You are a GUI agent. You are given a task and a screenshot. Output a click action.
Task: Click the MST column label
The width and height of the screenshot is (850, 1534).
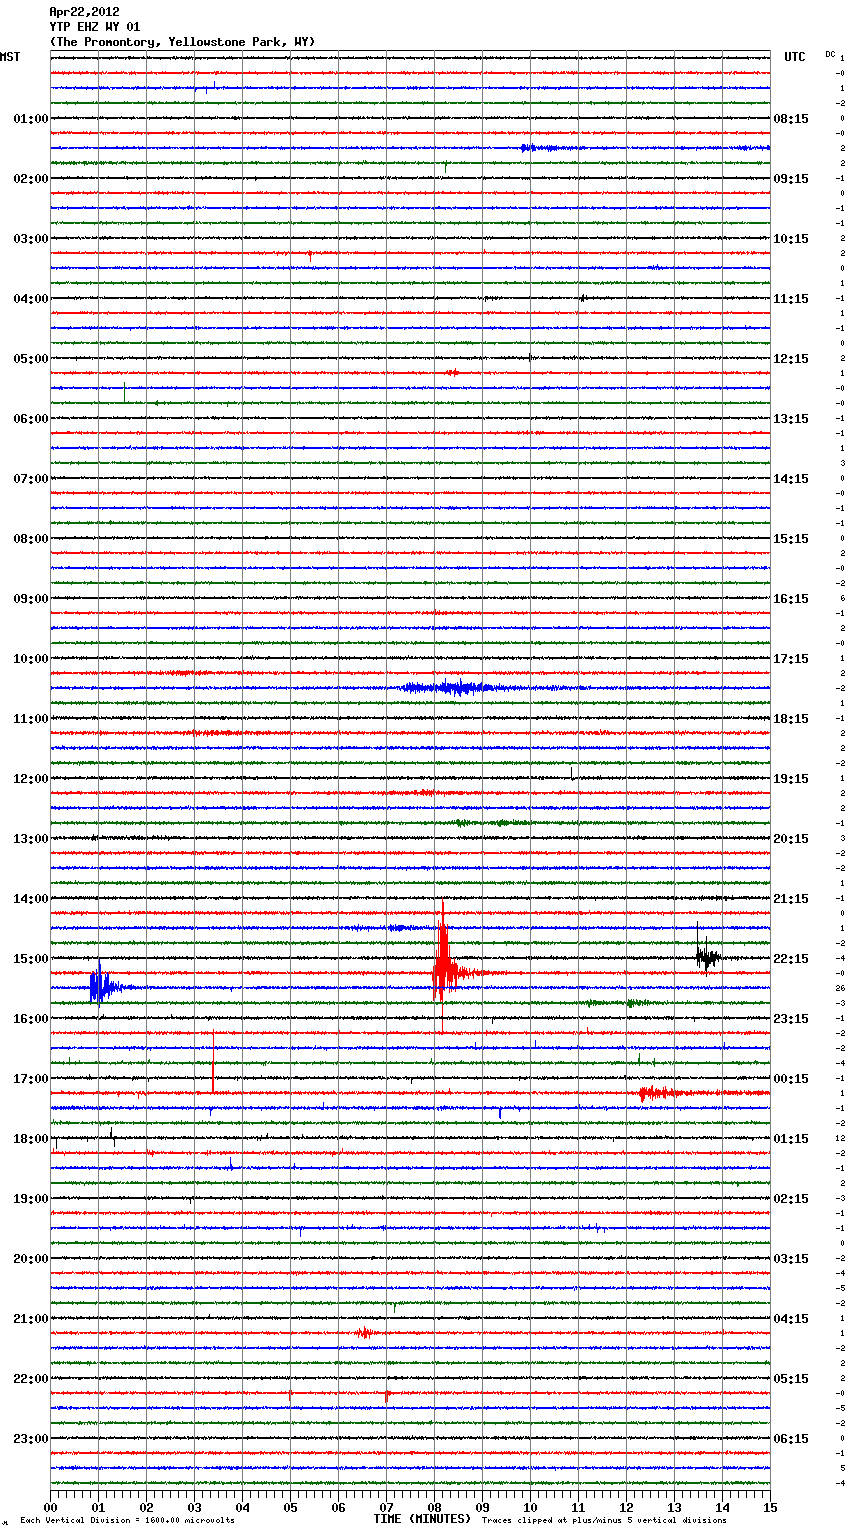pyautogui.click(x=10, y=57)
